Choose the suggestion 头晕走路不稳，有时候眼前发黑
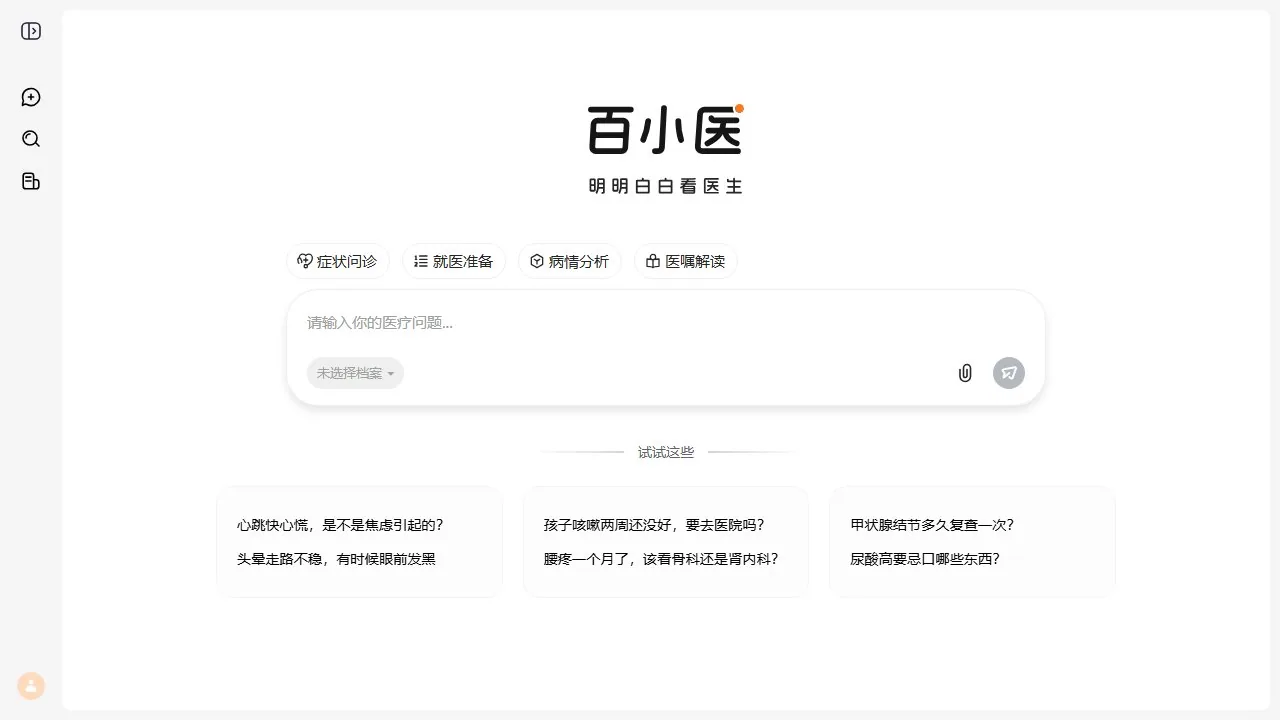Screen dimensions: 1280x720 (336, 559)
